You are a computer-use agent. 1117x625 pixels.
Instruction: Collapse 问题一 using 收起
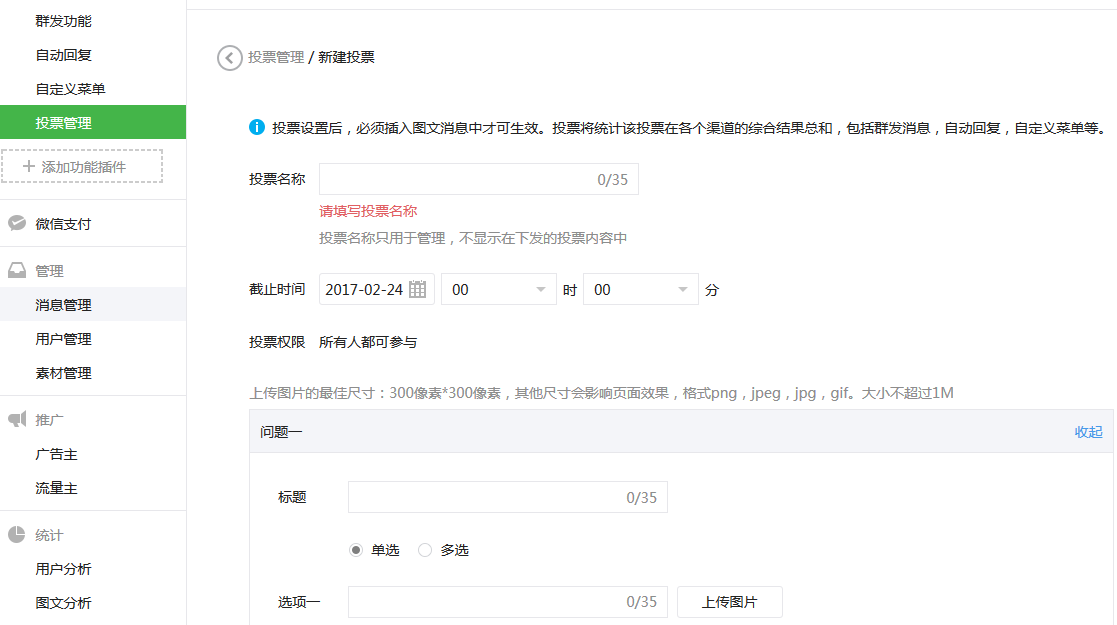[1088, 432]
